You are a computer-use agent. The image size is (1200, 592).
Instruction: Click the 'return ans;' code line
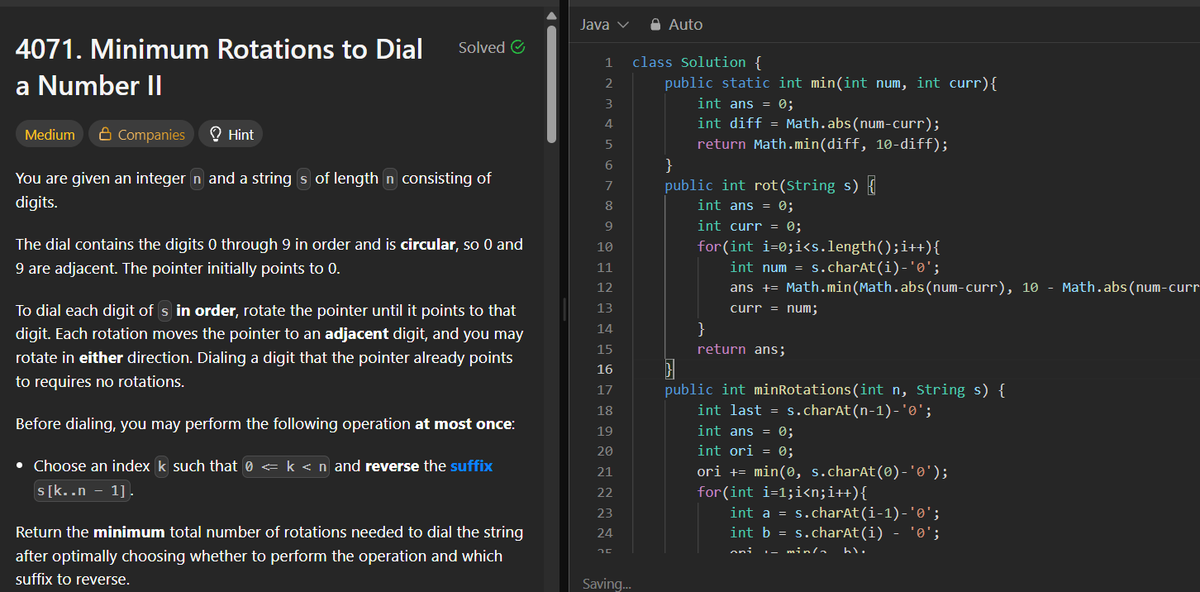(741, 349)
